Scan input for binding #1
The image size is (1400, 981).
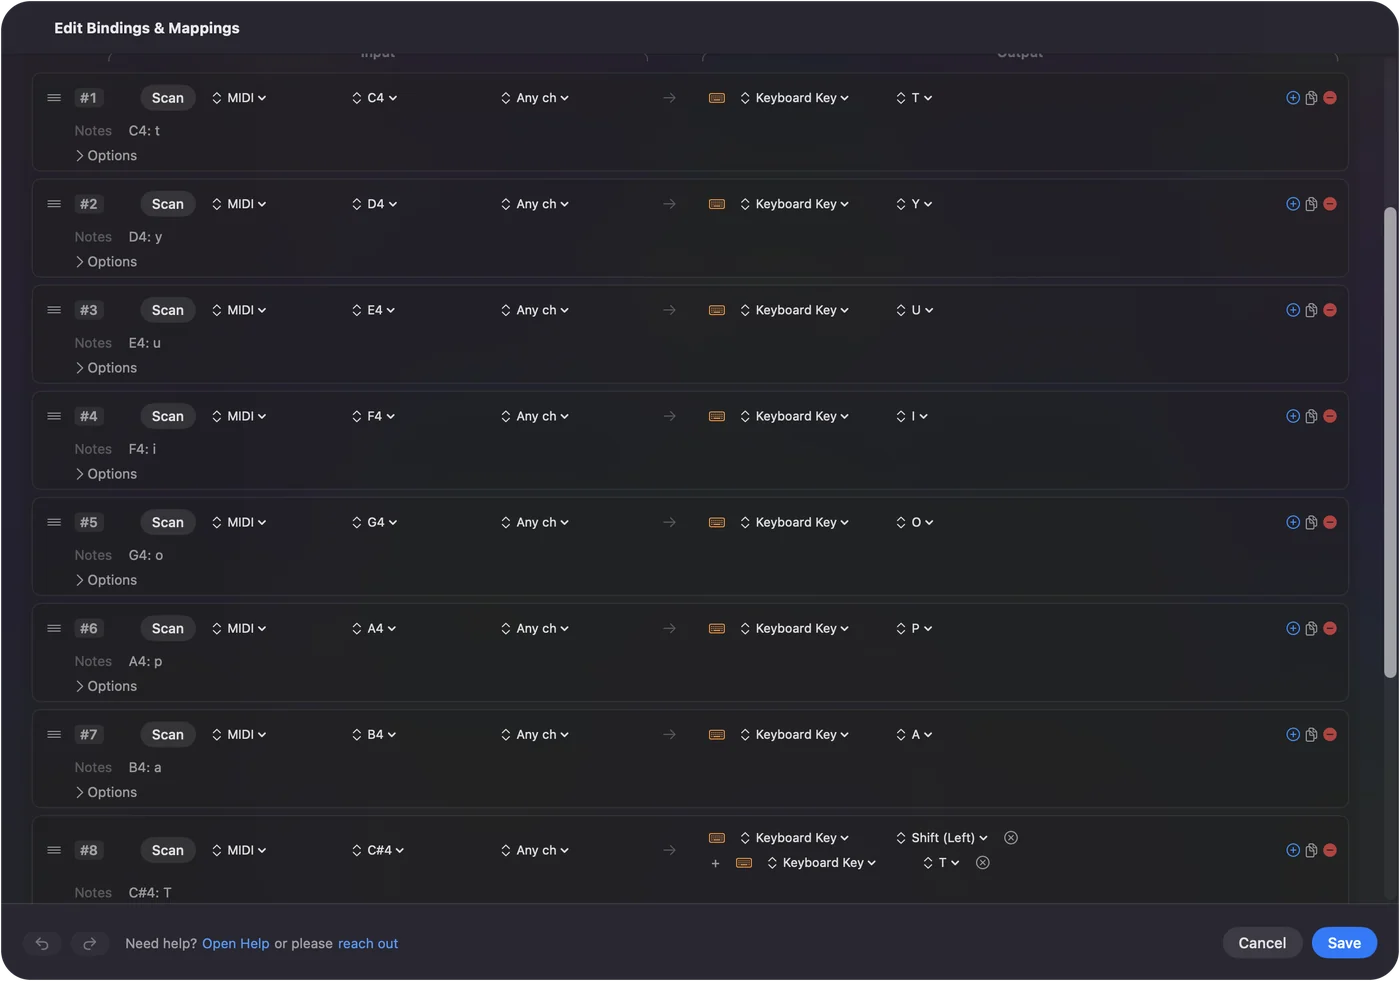tap(168, 98)
